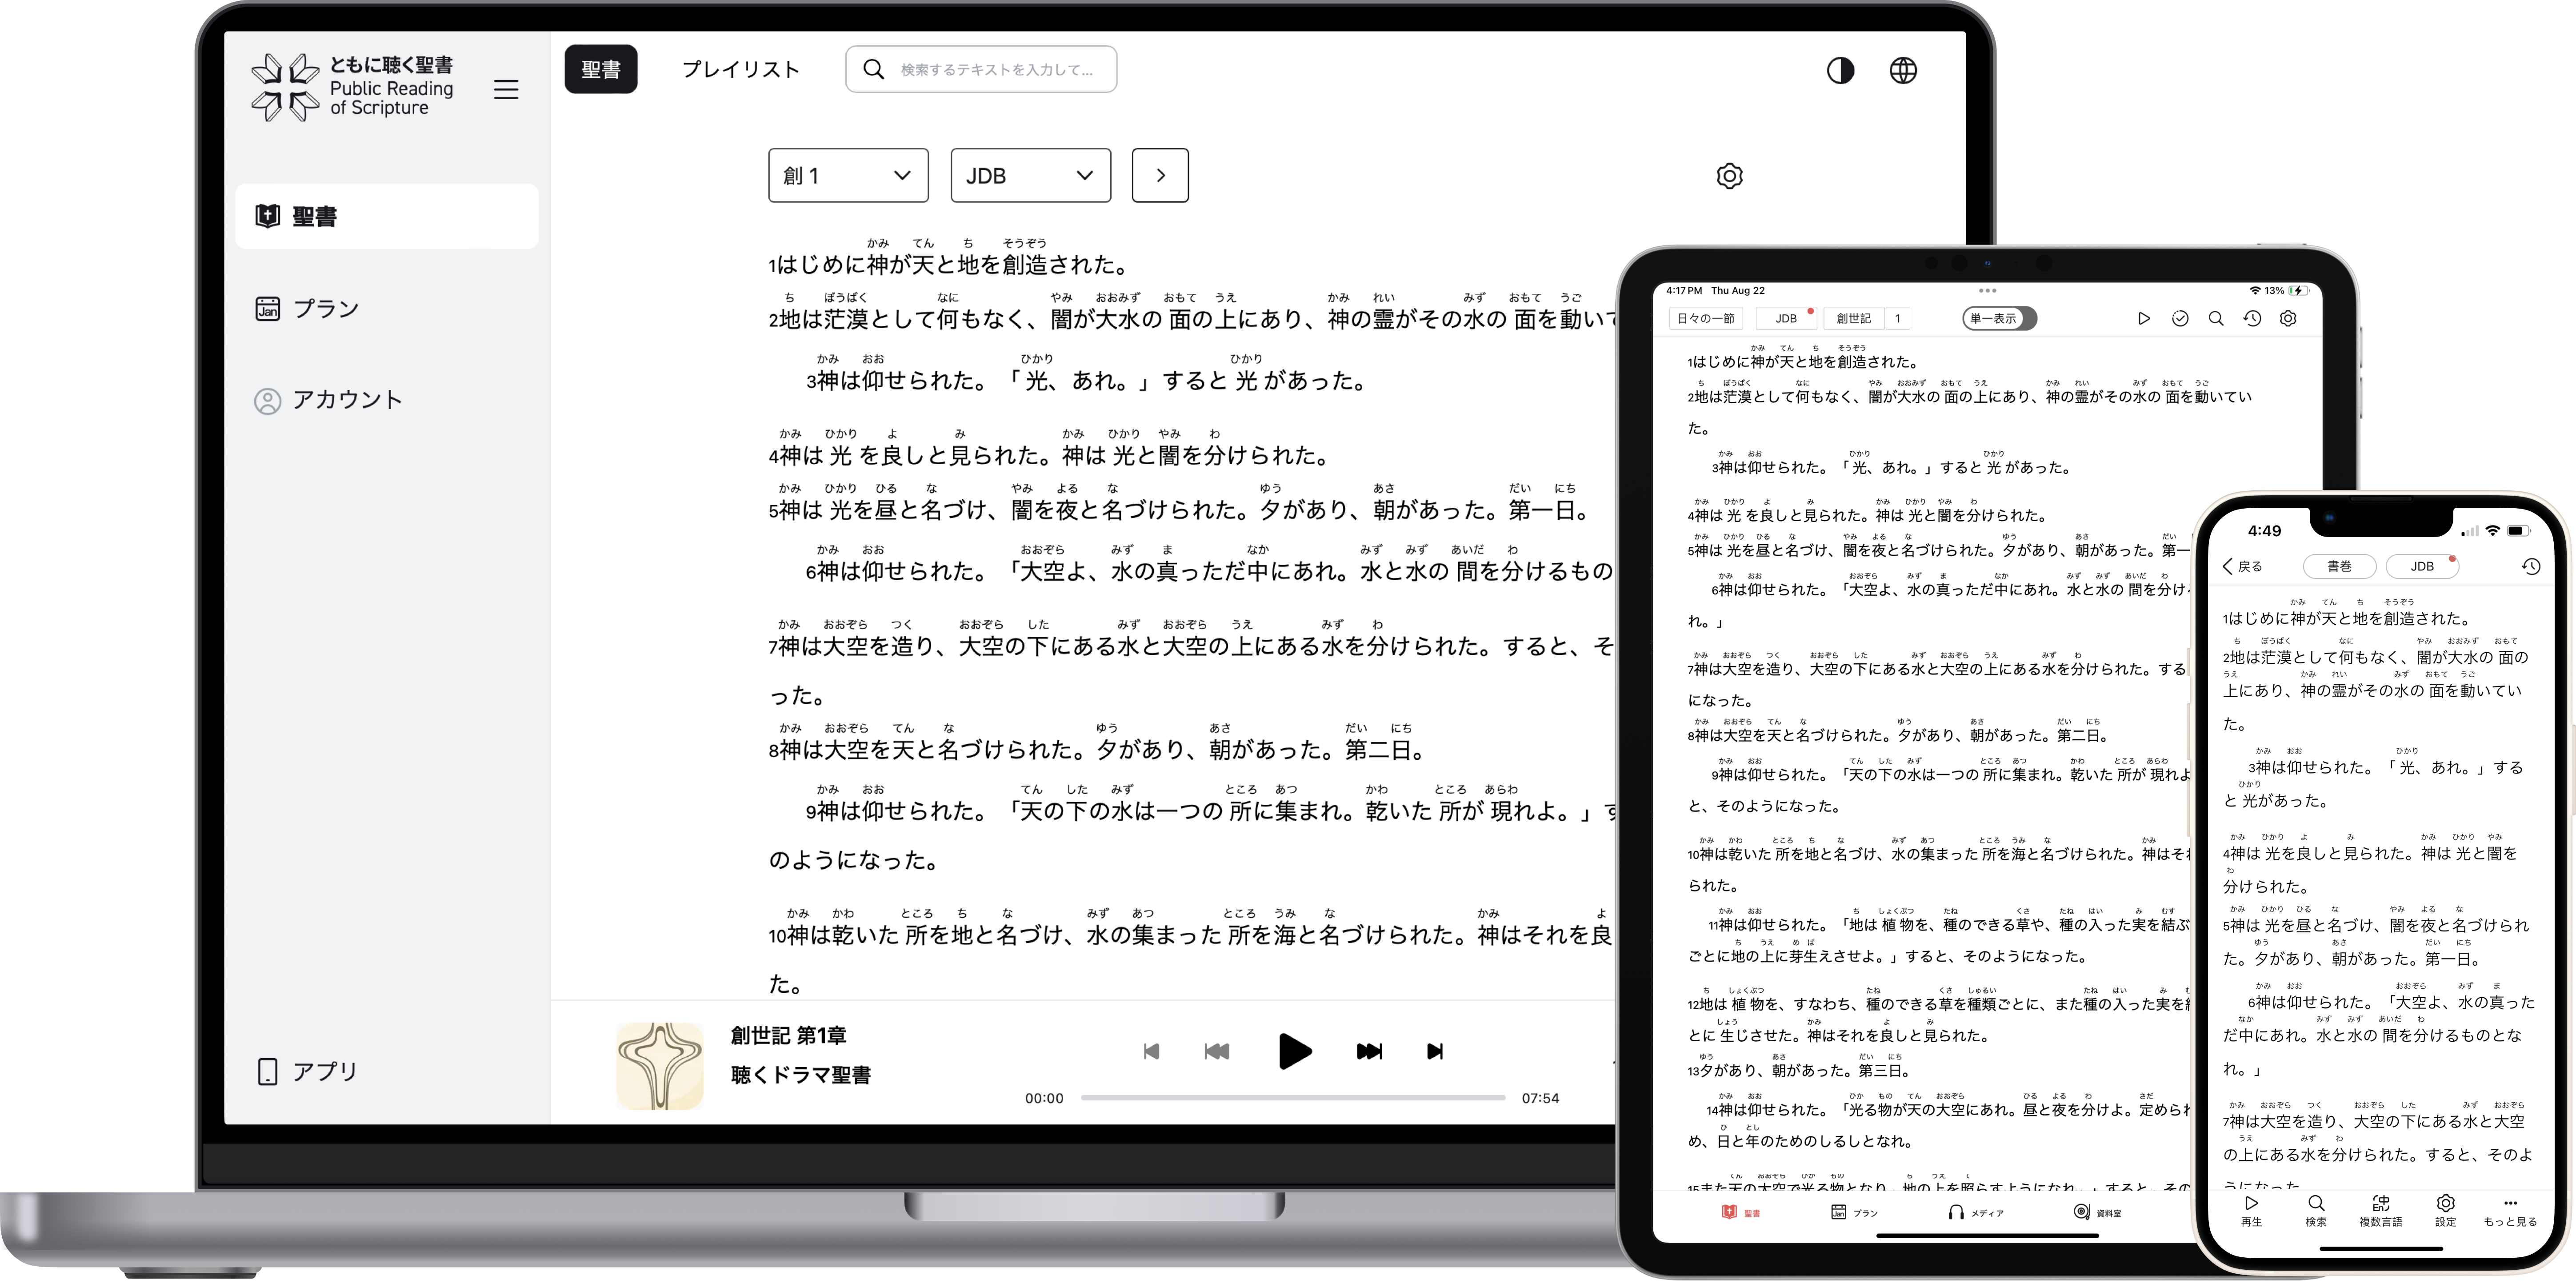Open history clock icon on tablet

pyautogui.click(x=2252, y=318)
